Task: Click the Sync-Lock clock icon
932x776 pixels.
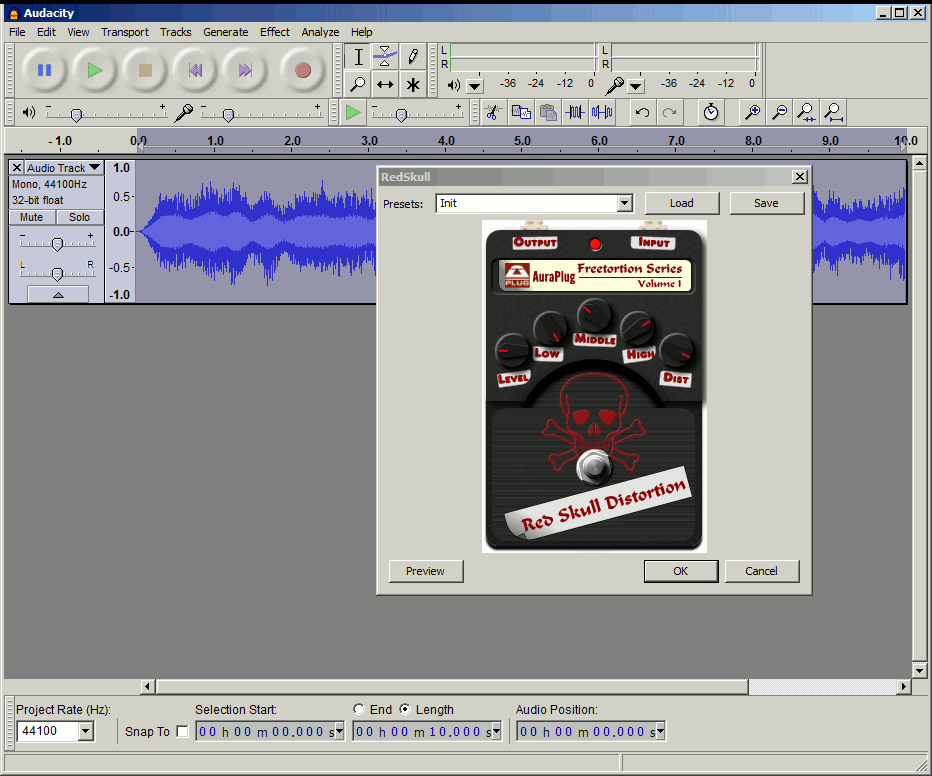Action: (x=711, y=112)
